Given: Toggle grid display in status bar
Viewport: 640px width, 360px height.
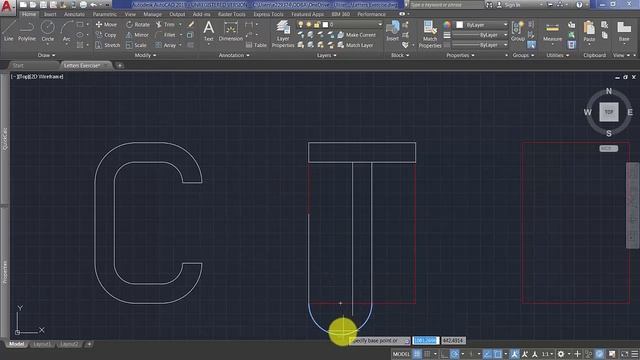Looking at the screenshot, I should (x=417, y=354).
